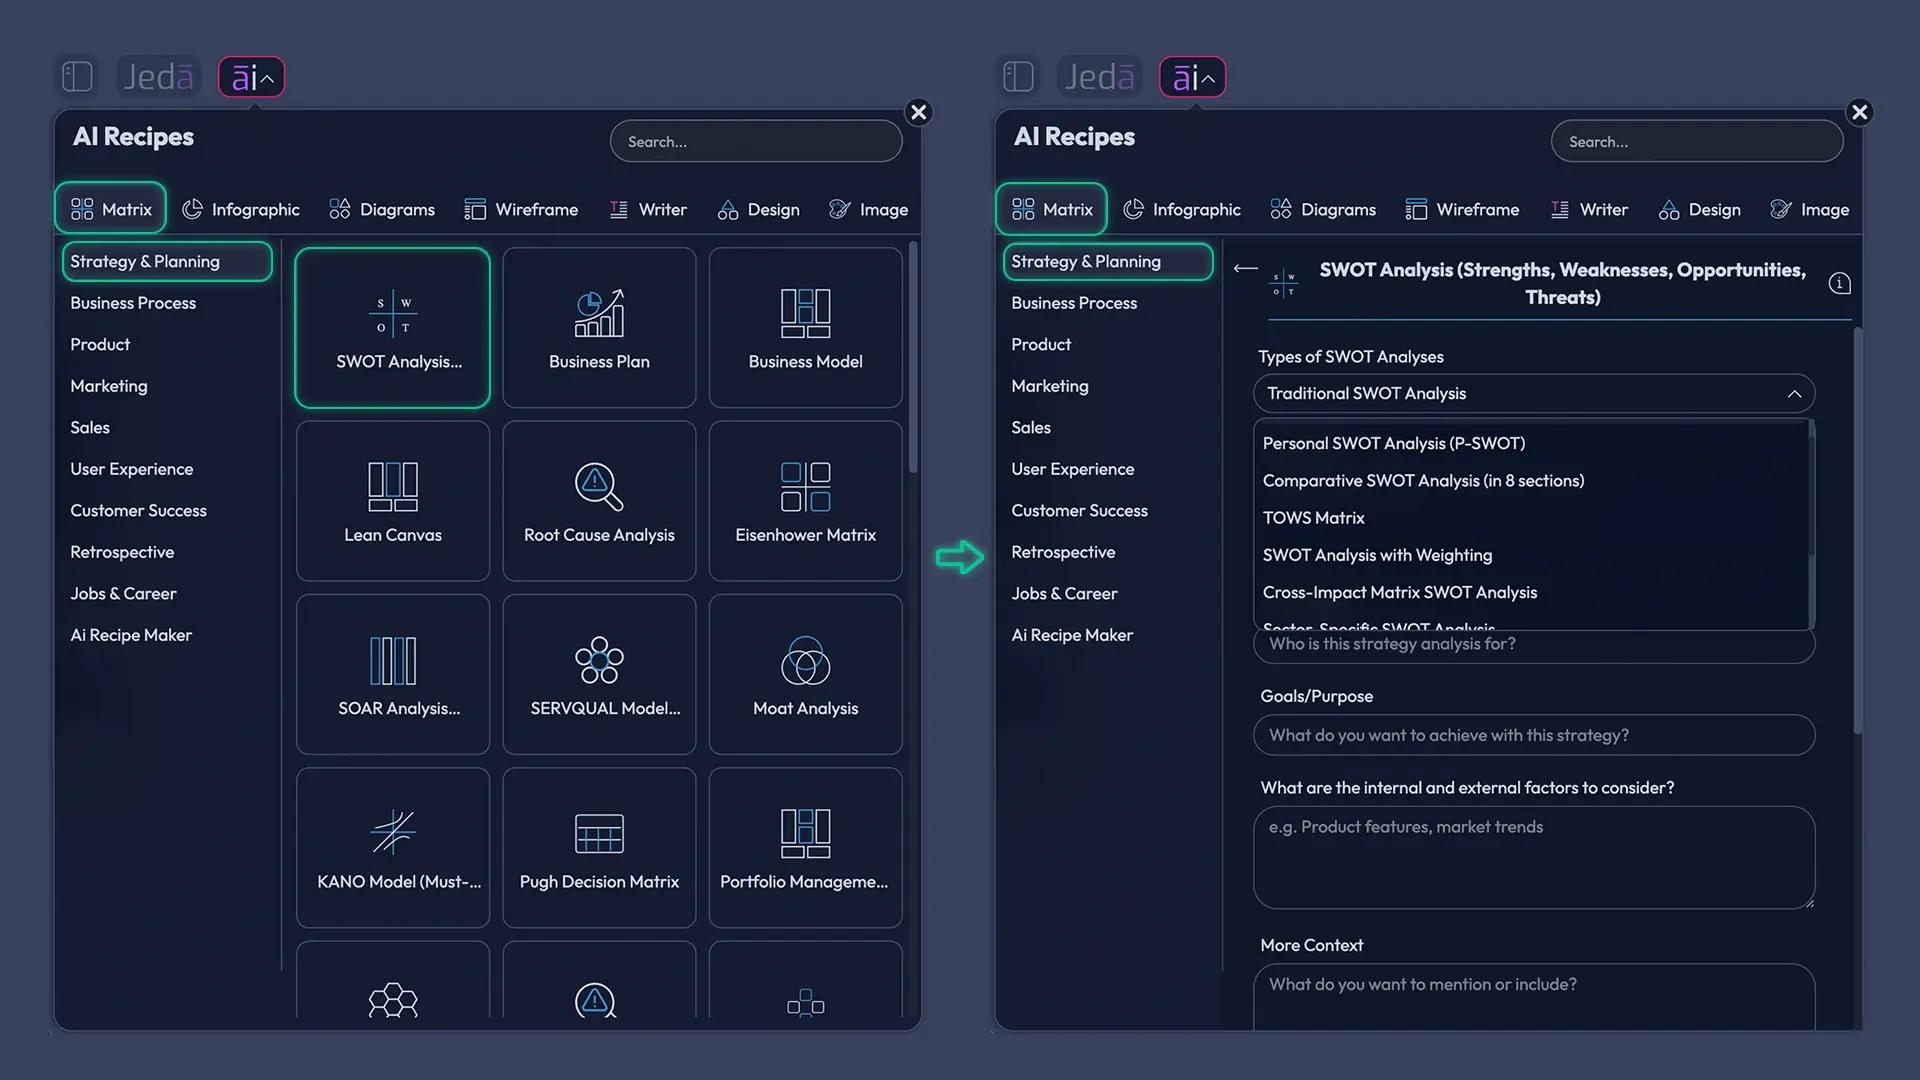Open Ai Recipe Maker in left panel

(131, 635)
